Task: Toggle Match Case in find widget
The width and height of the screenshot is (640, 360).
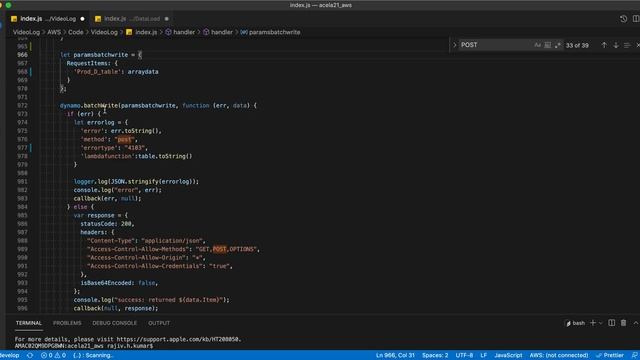Action: point(538,45)
